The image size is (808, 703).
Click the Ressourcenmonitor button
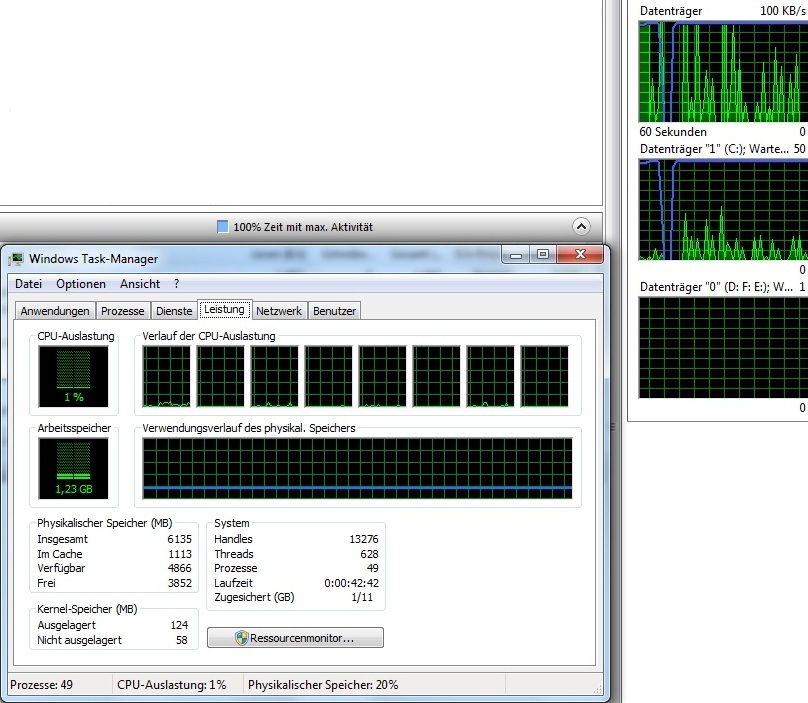click(295, 638)
